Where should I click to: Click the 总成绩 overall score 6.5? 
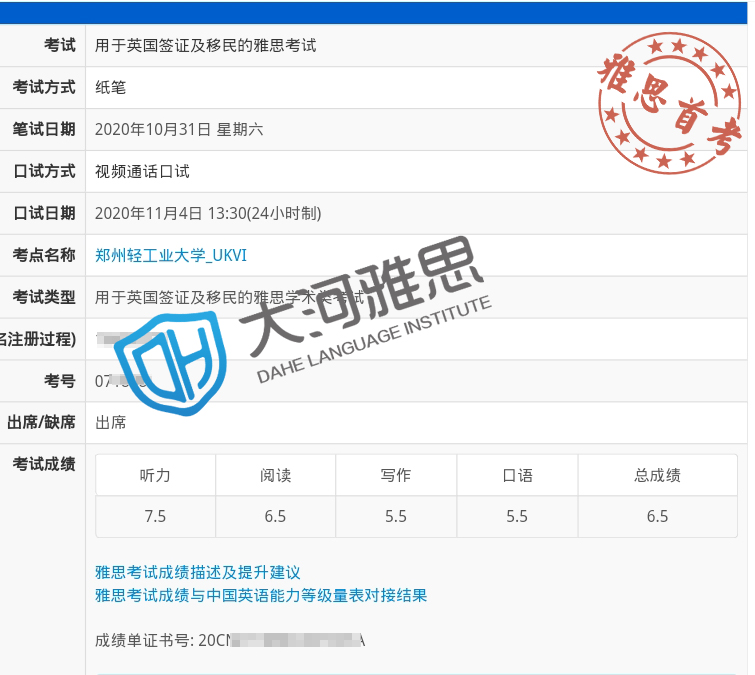(x=657, y=517)
